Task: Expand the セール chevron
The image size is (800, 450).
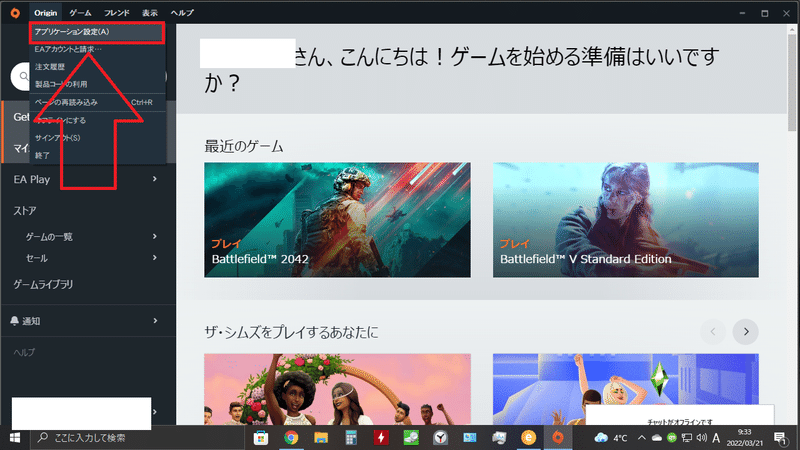Action: pyautogui.click(x=155, y=258)
